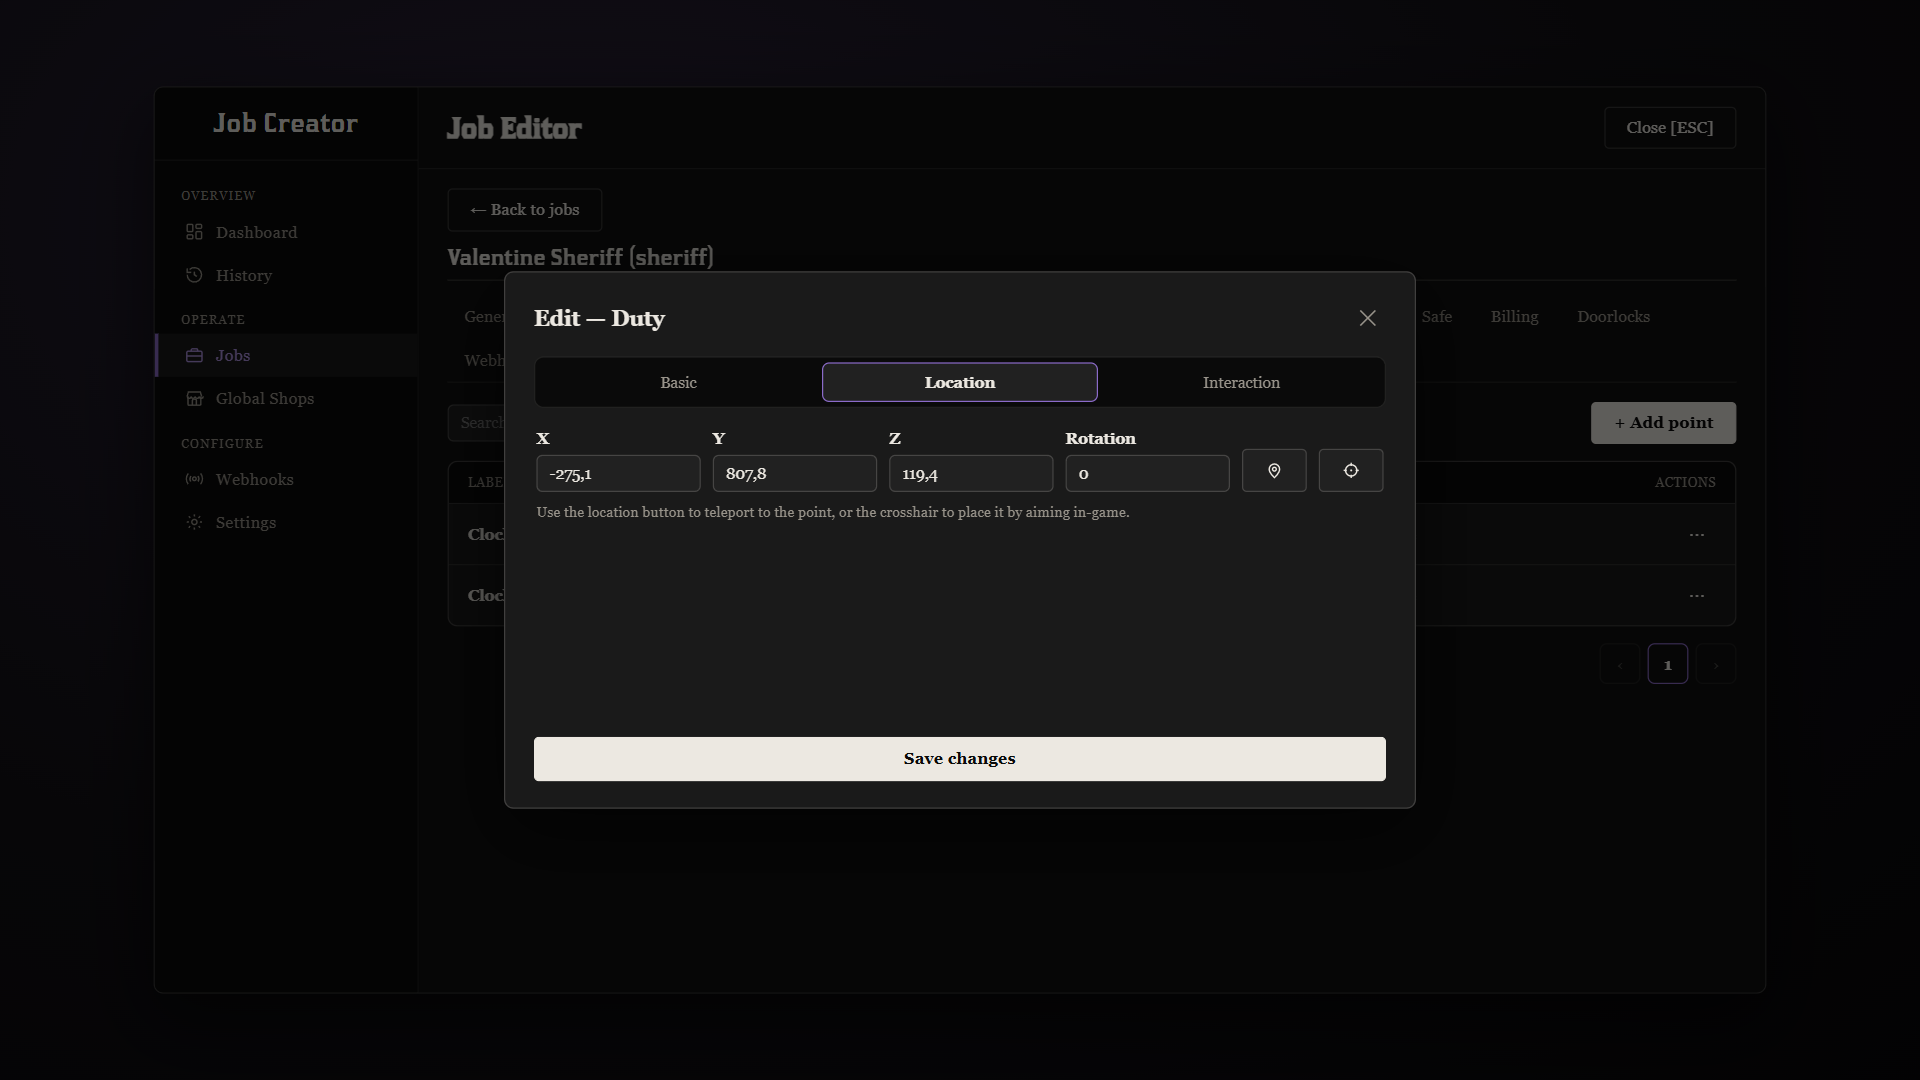The width and height of the screenshot is (1920, 1080).
Task: Switch to the Location tab
Action: pos(960,382)
